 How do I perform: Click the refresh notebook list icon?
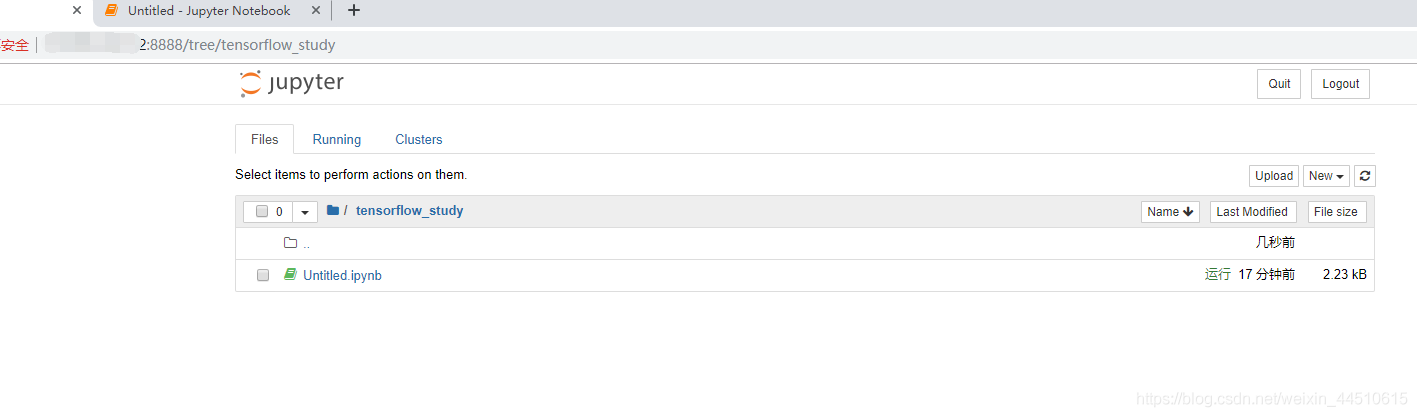coord(1366,176)
